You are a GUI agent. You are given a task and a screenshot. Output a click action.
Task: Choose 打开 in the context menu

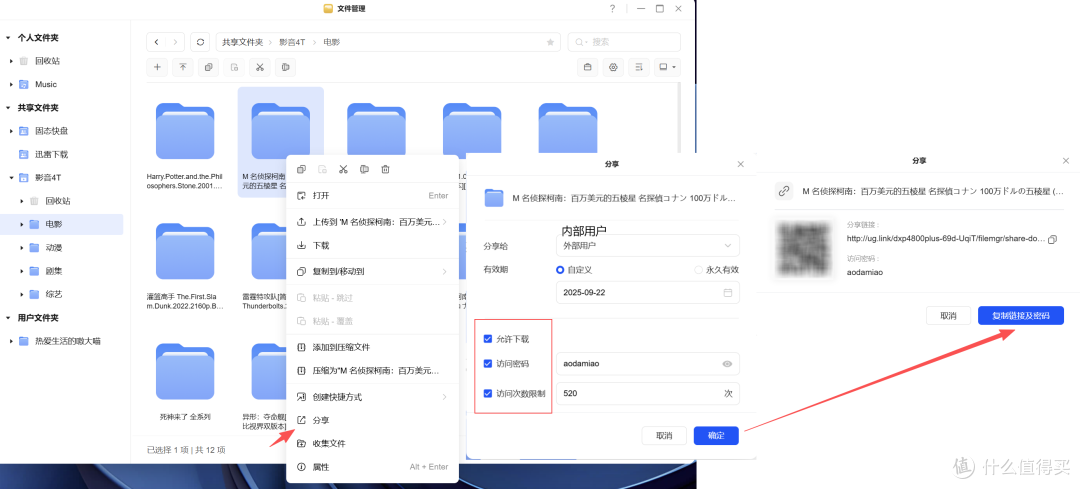tap(372, 196)
